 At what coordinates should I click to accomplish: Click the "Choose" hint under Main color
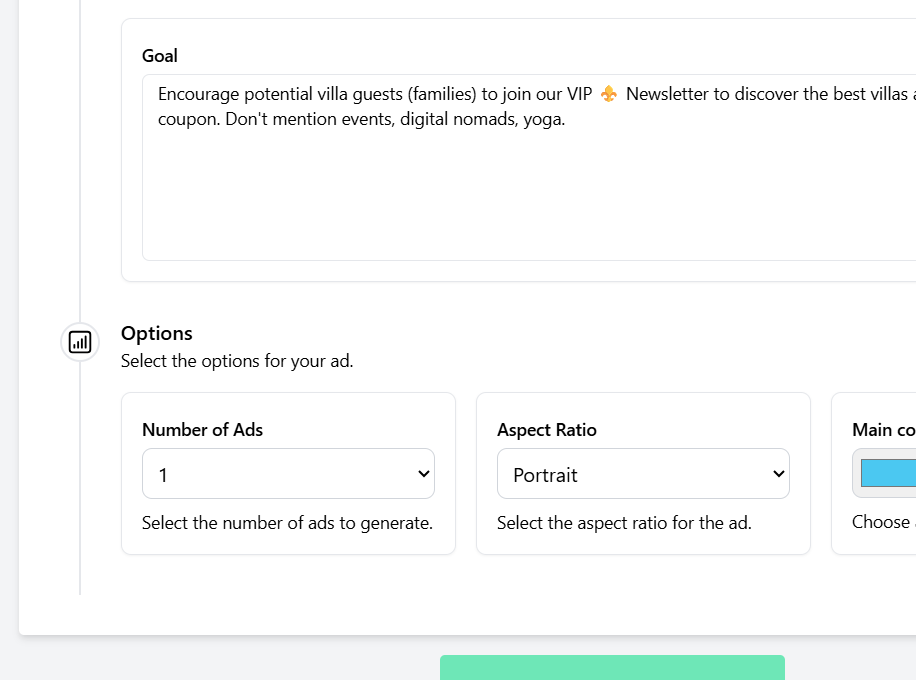pyautogui.click(x=880, y=522)
